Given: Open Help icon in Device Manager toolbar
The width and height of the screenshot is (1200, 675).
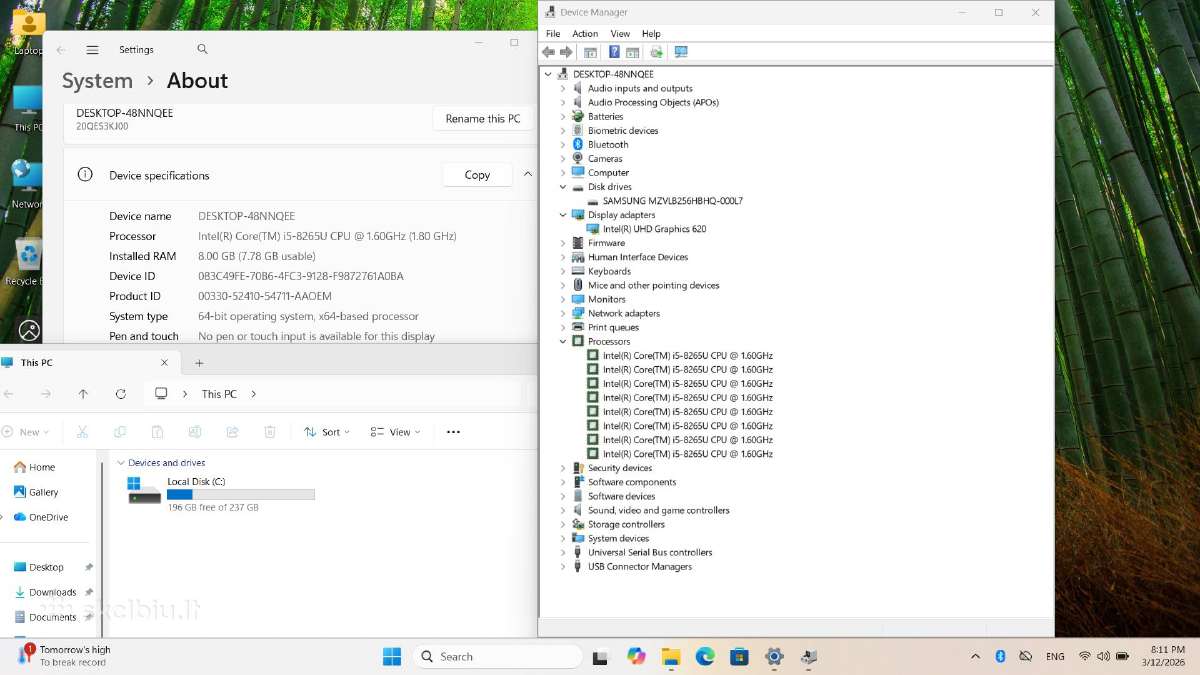Looking at the screenshot, I should 614,52.
